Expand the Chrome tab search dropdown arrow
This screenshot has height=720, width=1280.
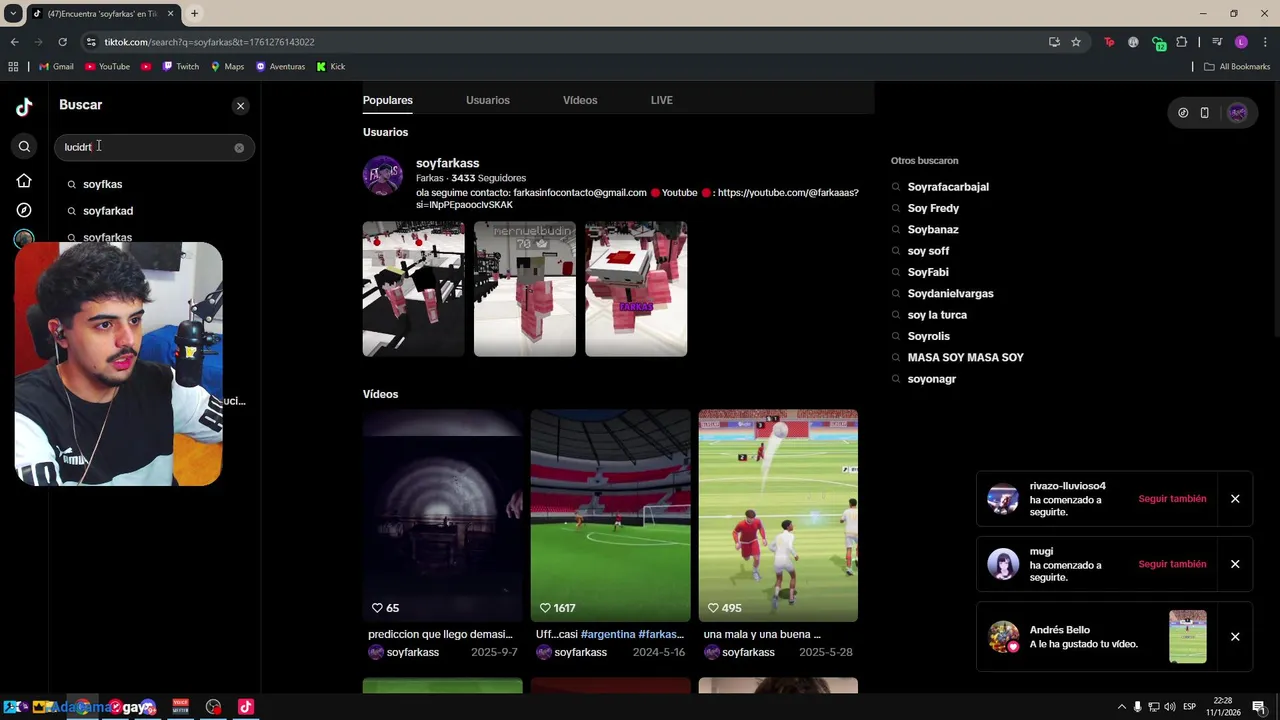coord(13,14)
